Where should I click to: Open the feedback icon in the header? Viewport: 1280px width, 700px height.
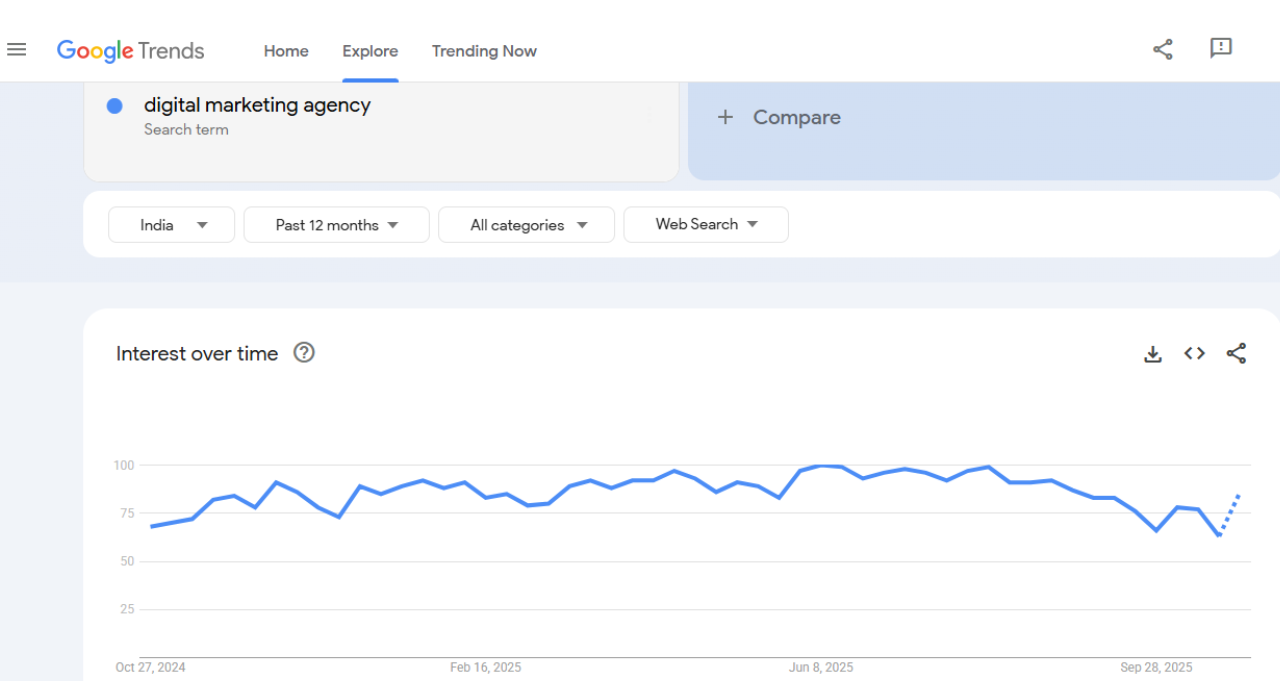tap(1221, 48)
